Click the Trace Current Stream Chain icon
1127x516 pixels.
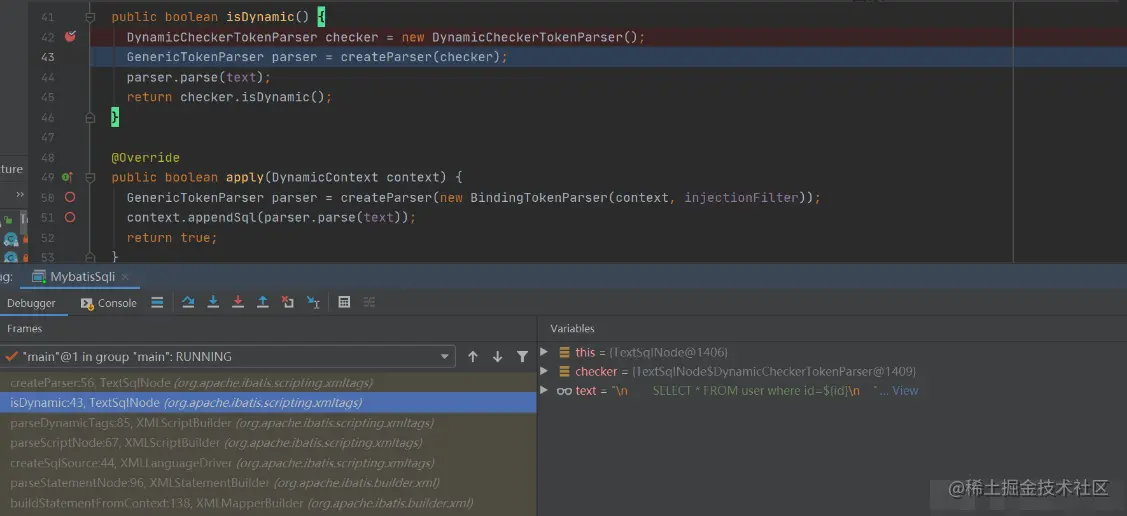point(369,303)
